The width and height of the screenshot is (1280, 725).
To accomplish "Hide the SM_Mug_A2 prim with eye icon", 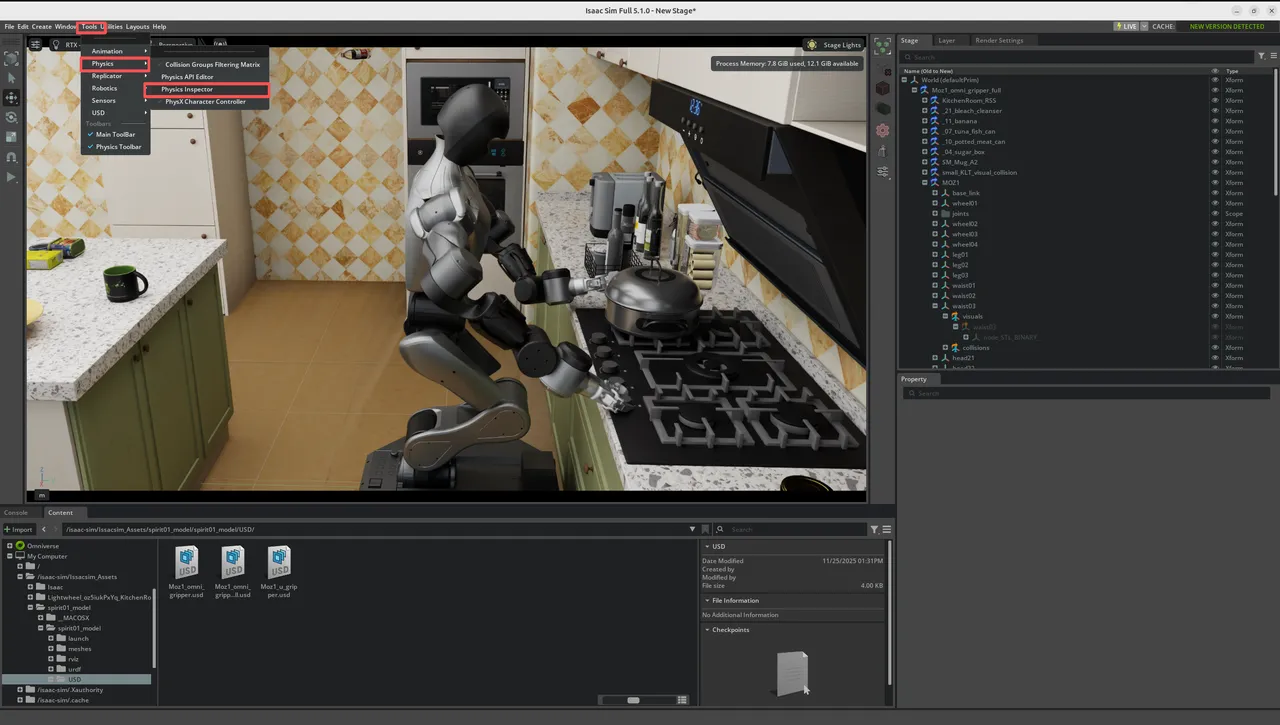I will 1215,162.
